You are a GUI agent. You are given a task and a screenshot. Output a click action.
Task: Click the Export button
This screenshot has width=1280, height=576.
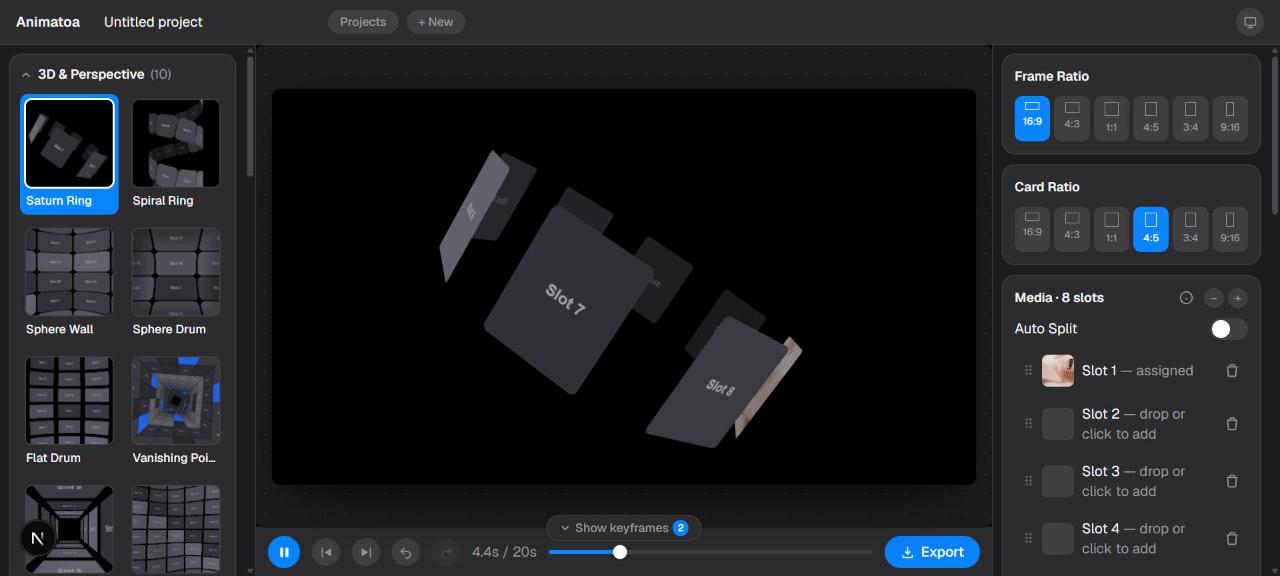932,552
